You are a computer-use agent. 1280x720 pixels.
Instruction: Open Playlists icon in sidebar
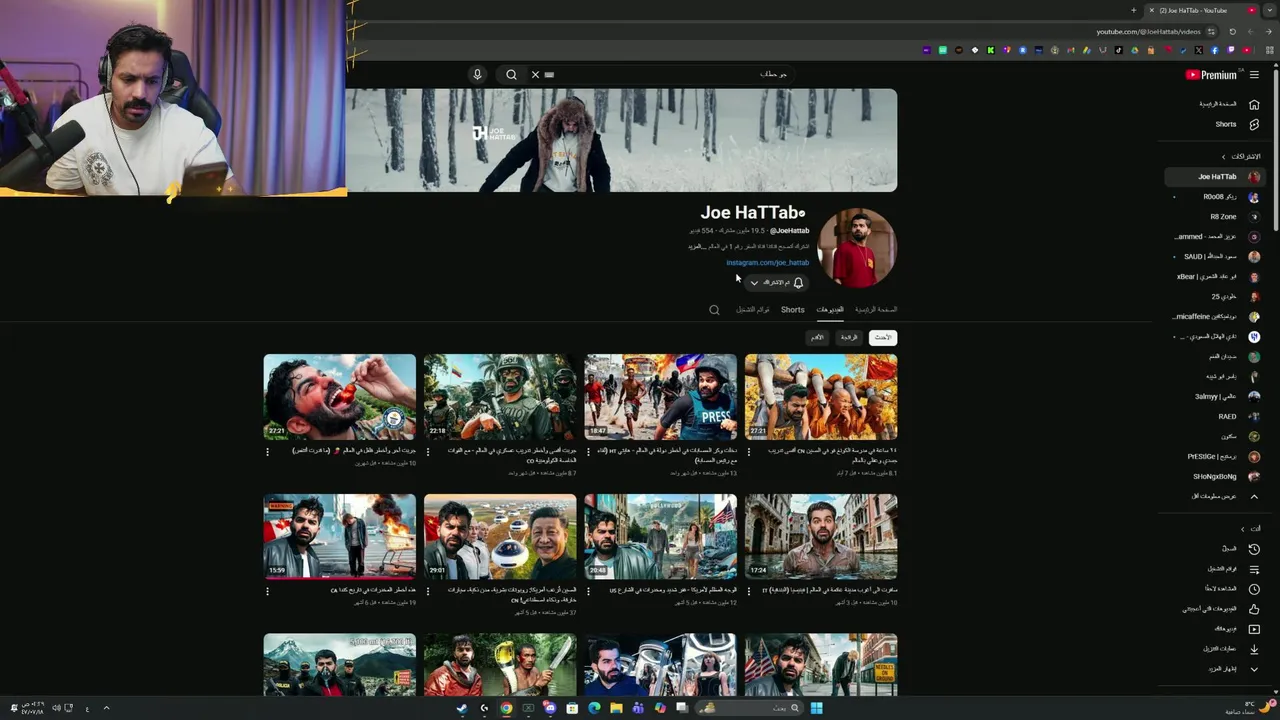click(1254, 569)
